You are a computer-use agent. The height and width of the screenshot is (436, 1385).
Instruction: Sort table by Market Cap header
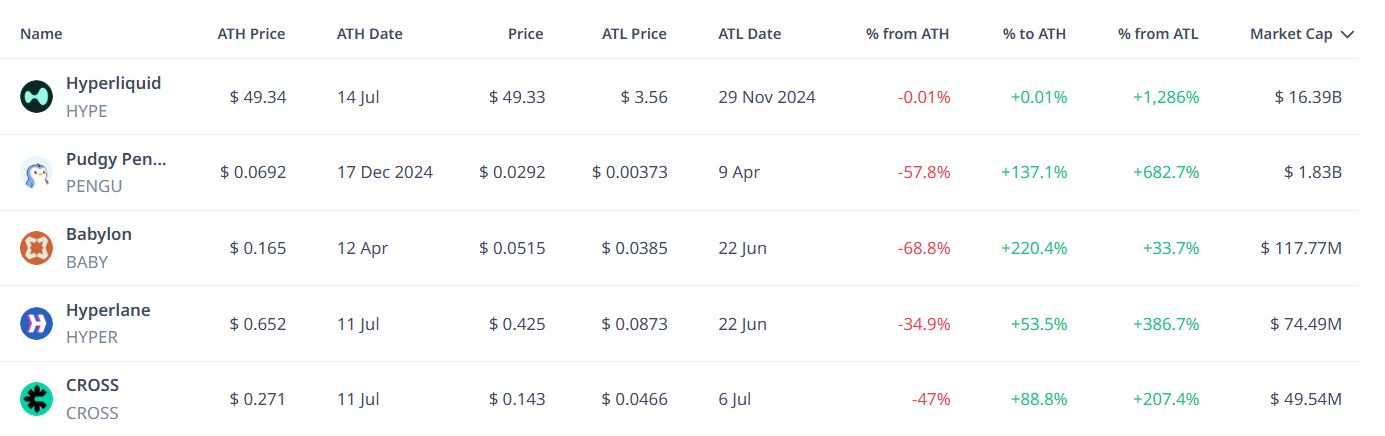(1291, 34)
